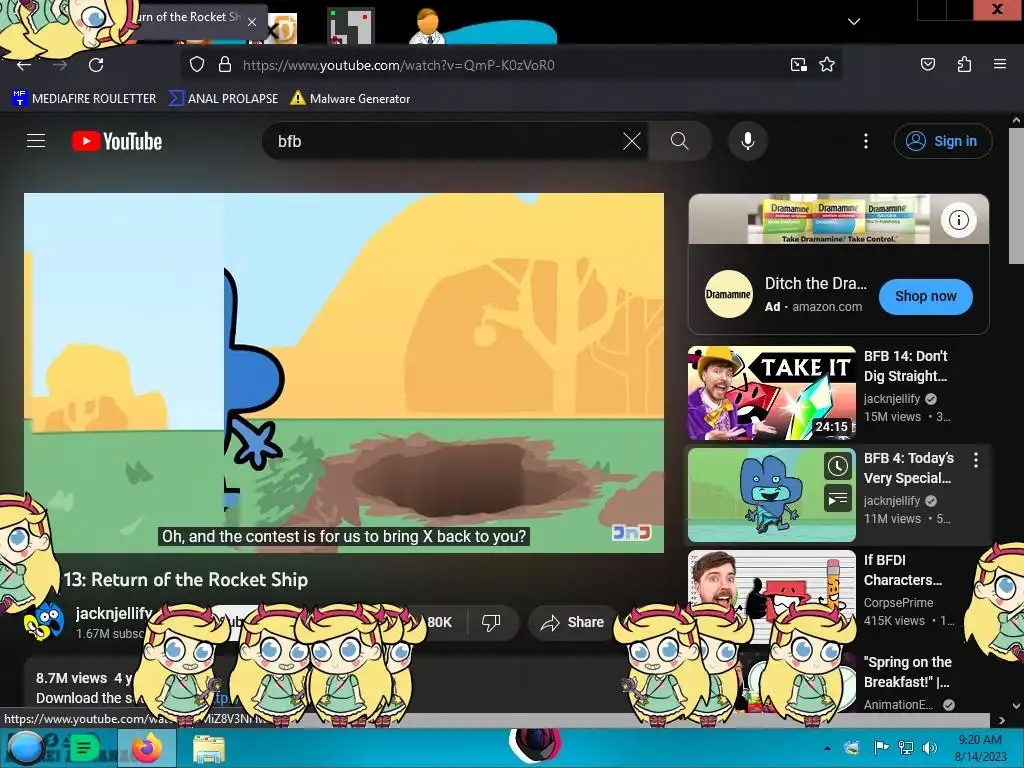
Task: Open the volume speaker tray icon
Action: click(x=929, y=748)
